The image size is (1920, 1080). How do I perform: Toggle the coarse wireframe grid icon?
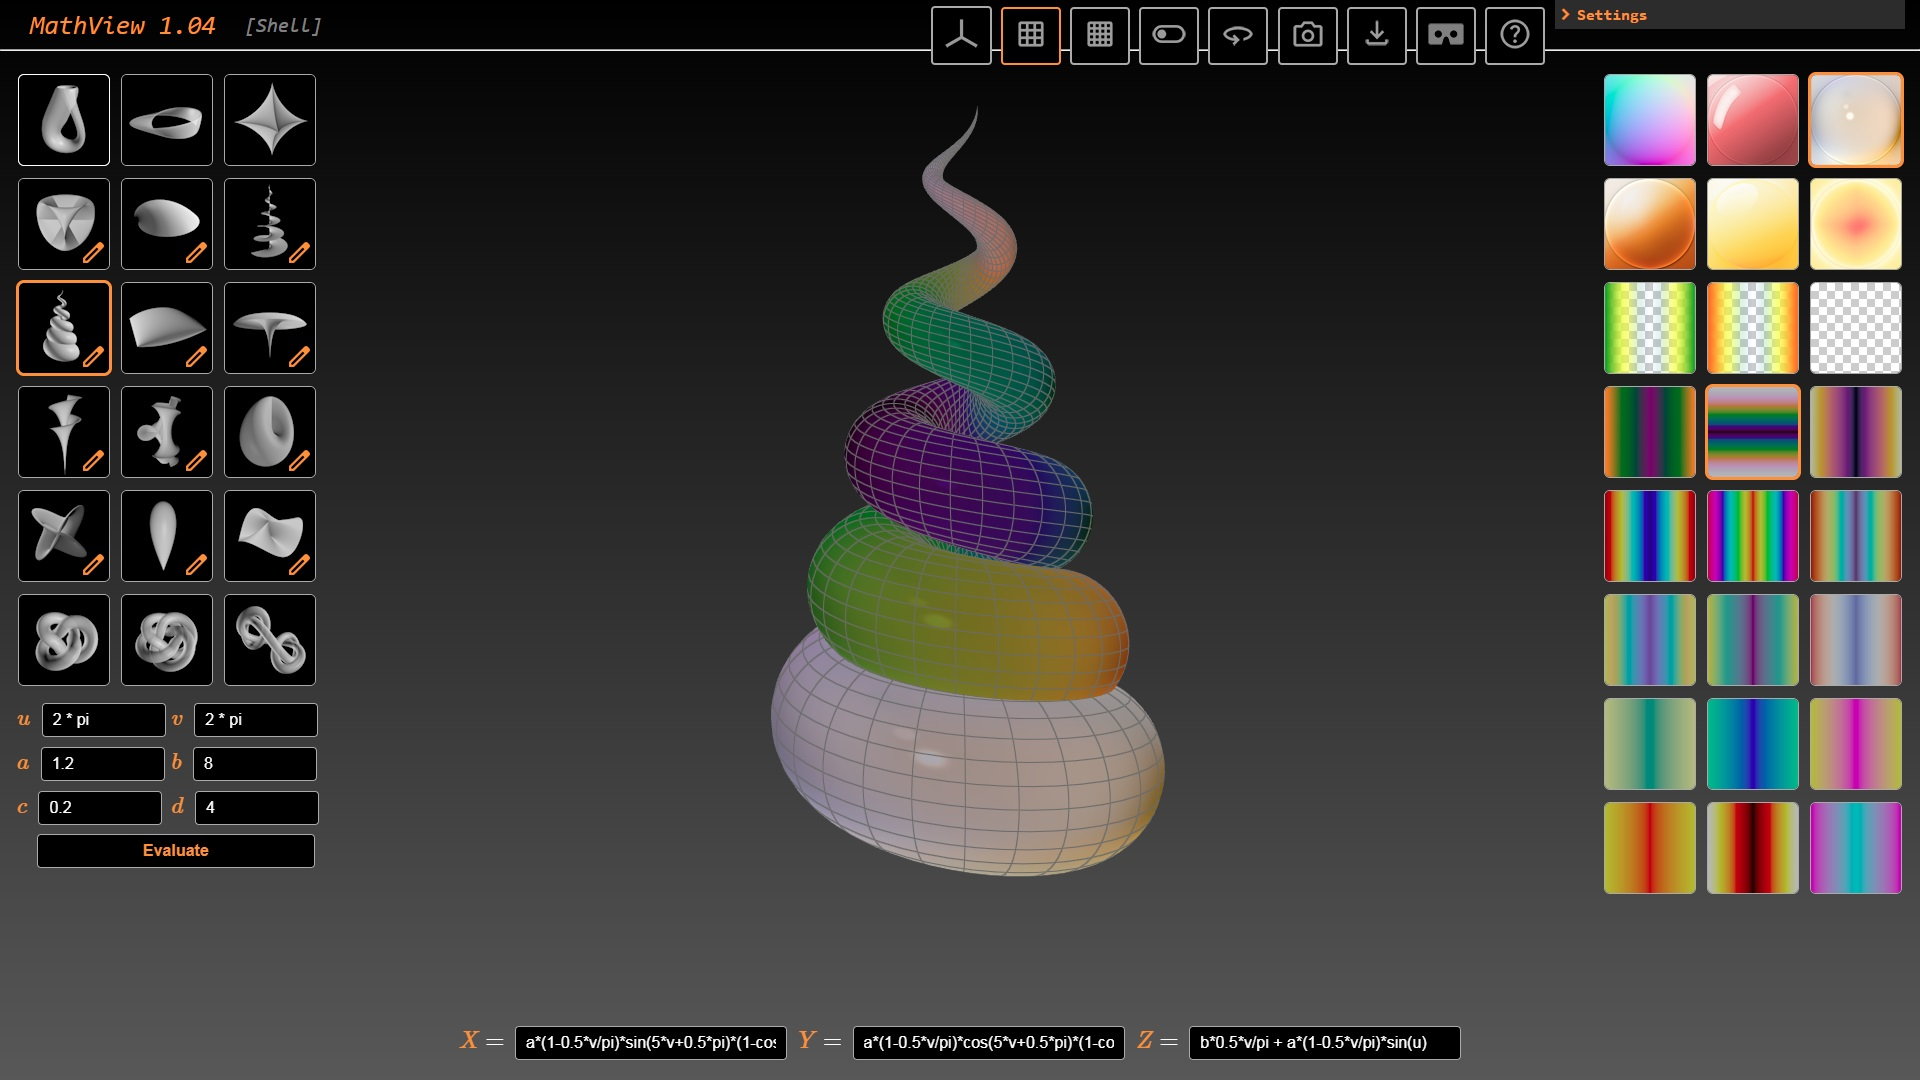1030,35
